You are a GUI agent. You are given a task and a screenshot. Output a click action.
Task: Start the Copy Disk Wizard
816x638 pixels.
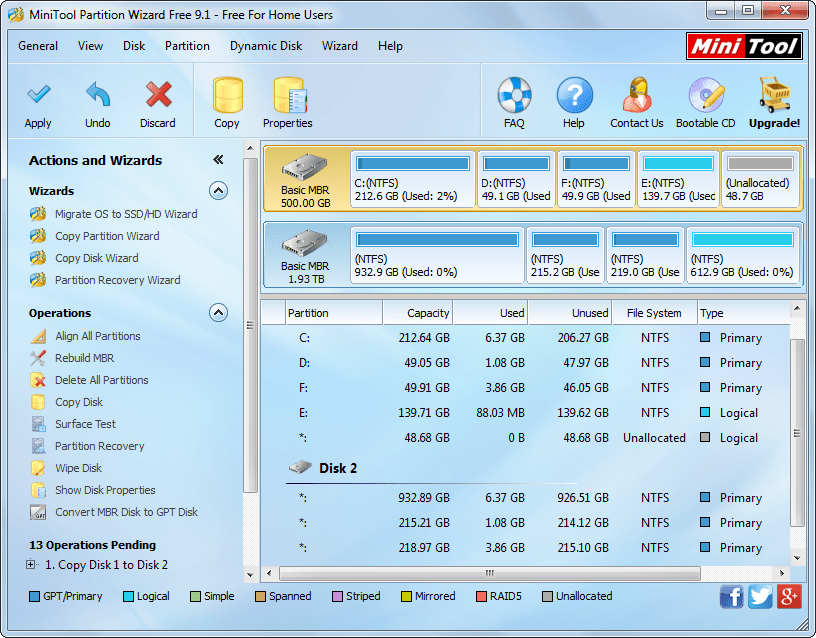97,258
